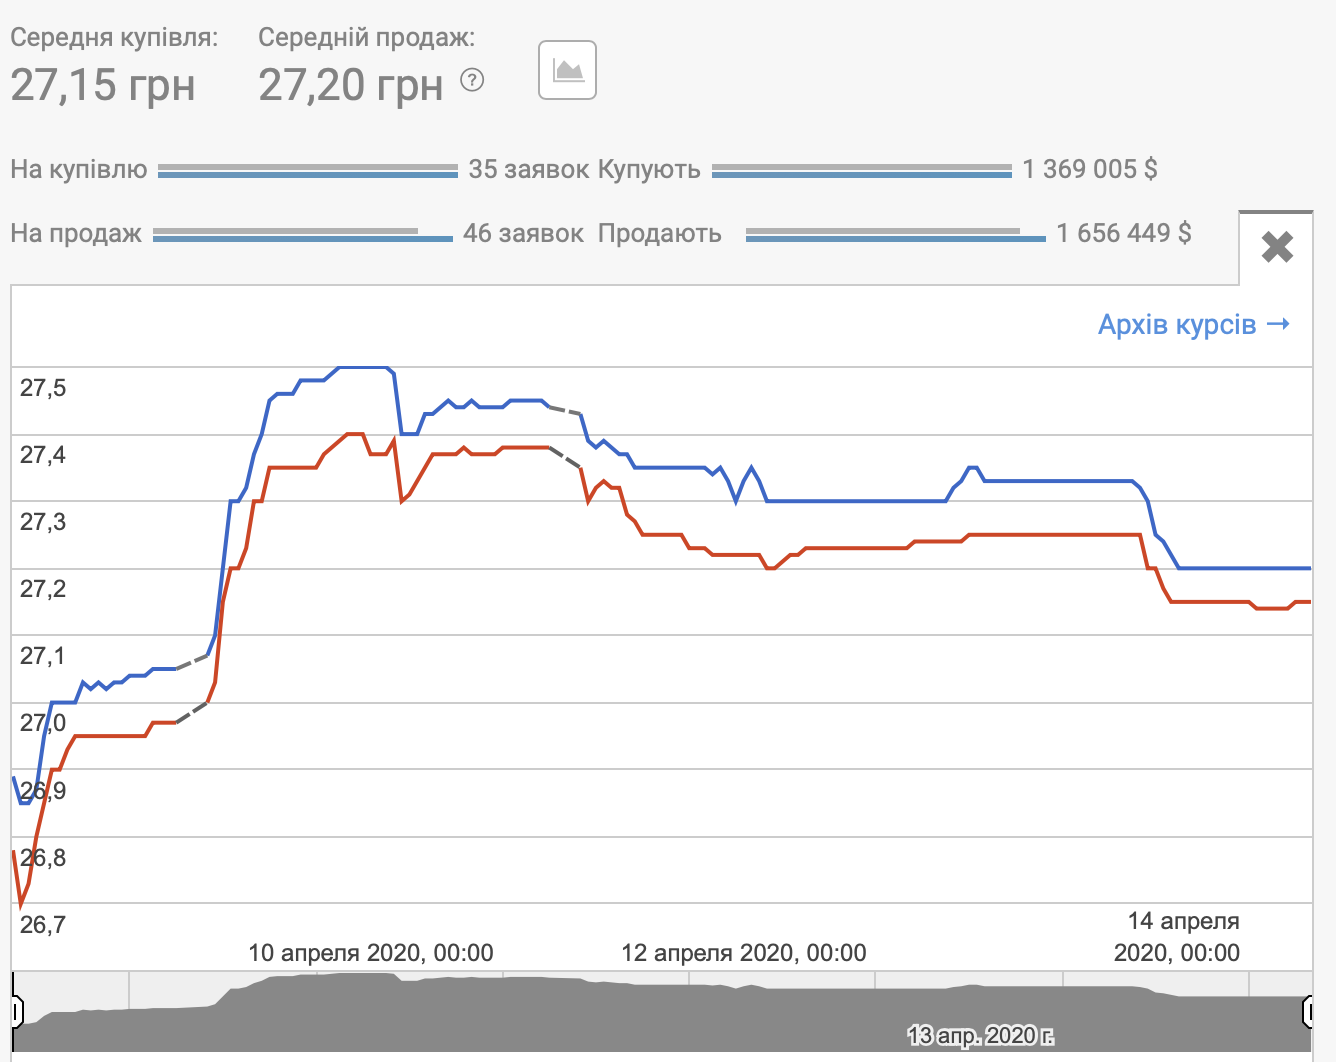Close the chart panel with X
This screenshot has height=1062, width=1336.
click(1277, 247)
